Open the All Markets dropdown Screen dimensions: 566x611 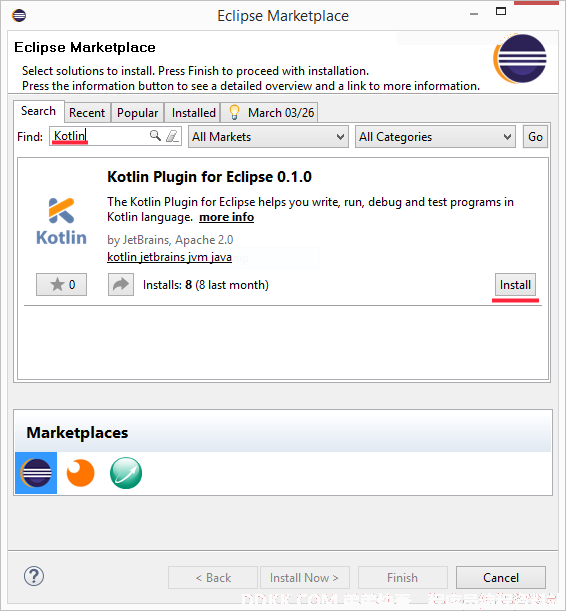point(268,137)
